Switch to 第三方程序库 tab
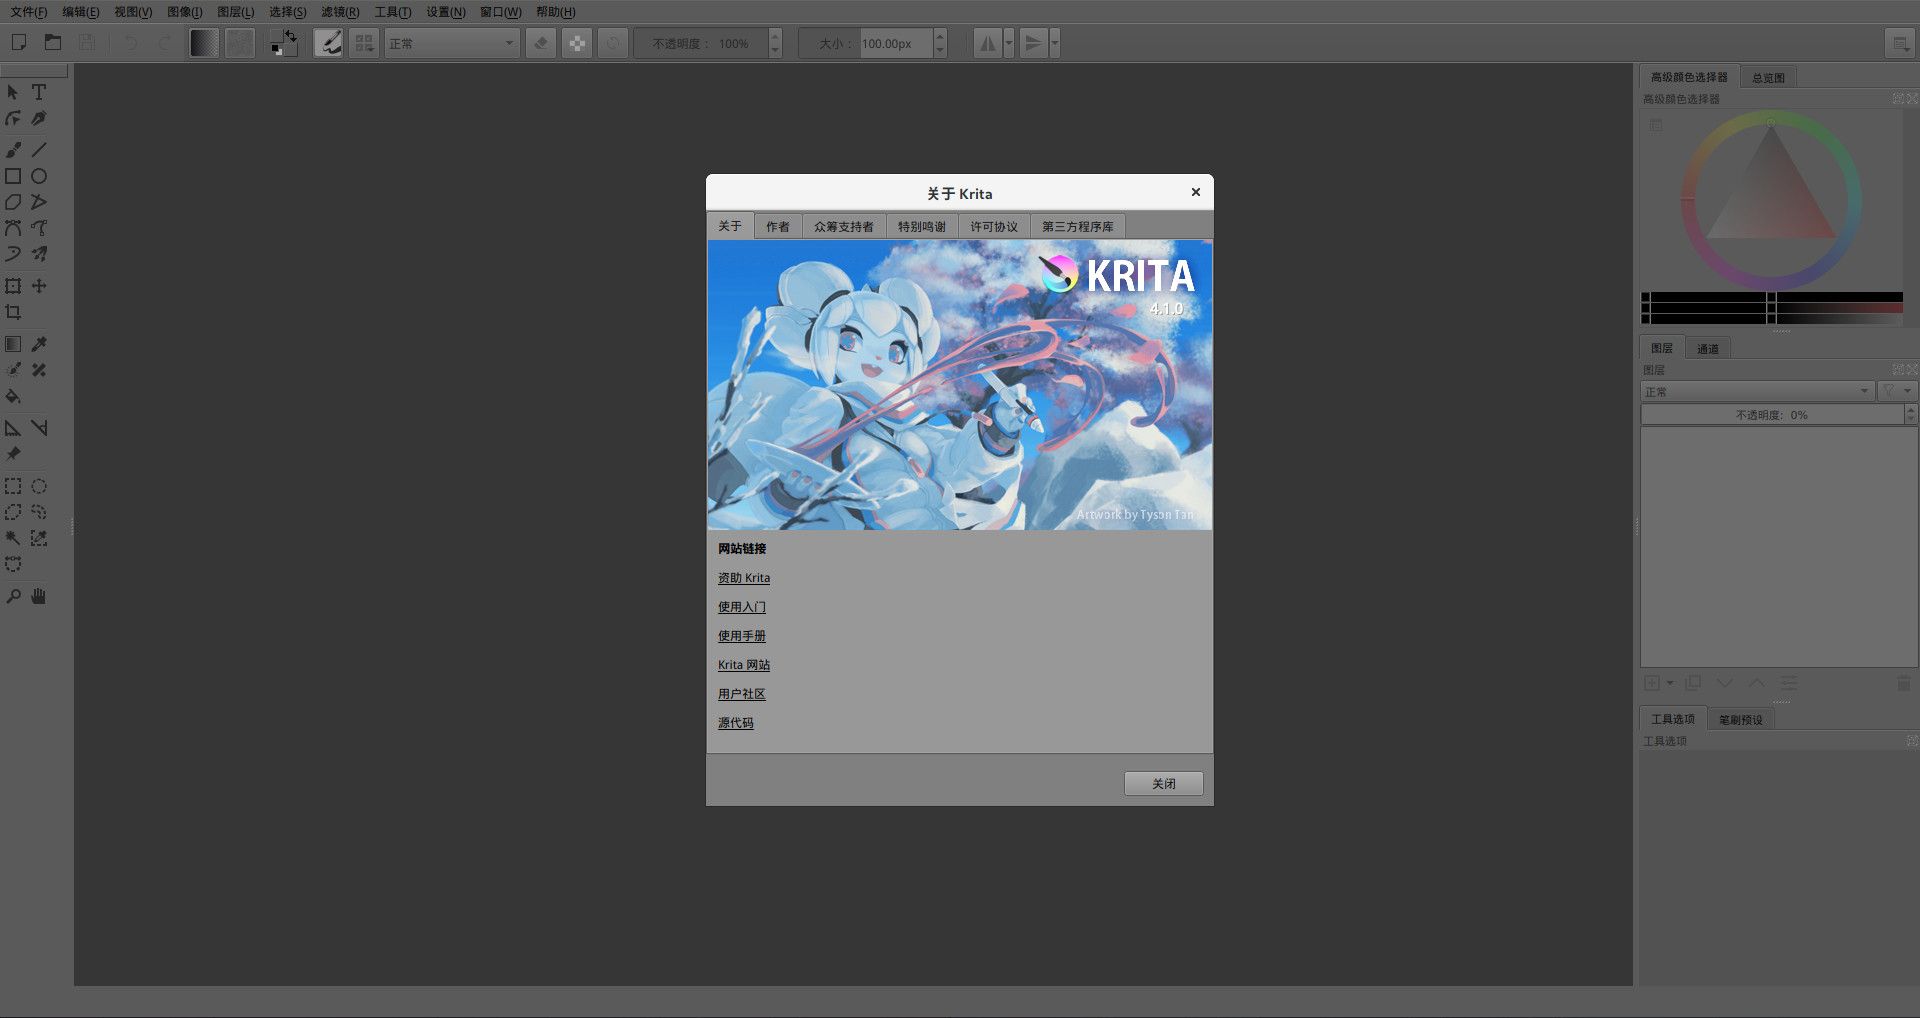The height and width of the screenshot is (1018, 1920). coord(1078,226)
